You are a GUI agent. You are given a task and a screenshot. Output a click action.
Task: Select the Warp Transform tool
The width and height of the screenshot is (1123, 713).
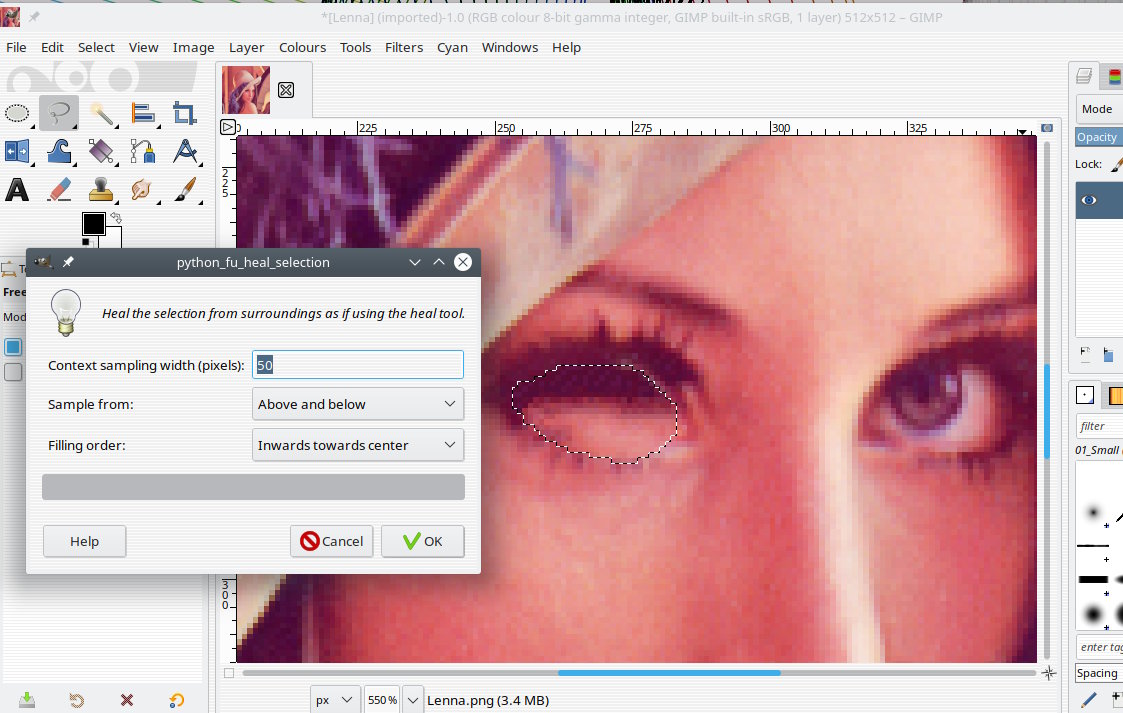coord(59,151)
